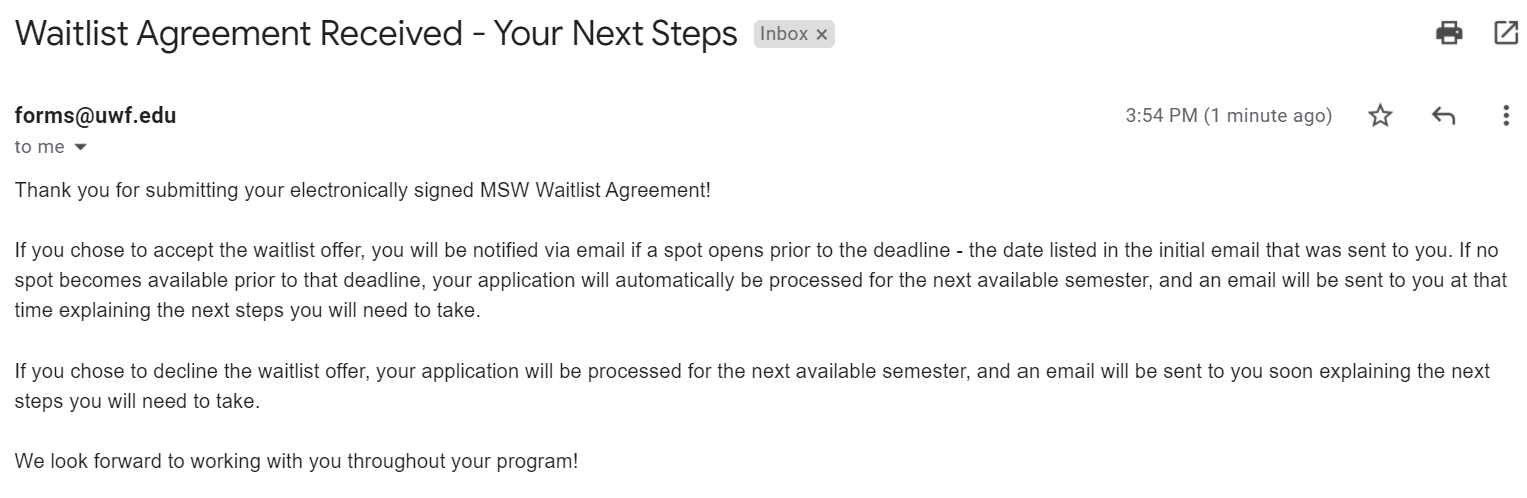Image resolution: width=1527 pixels, height=498 pixels.
Task: Star this message from forms@uwf.edu
Action: tap(1380, 116)
